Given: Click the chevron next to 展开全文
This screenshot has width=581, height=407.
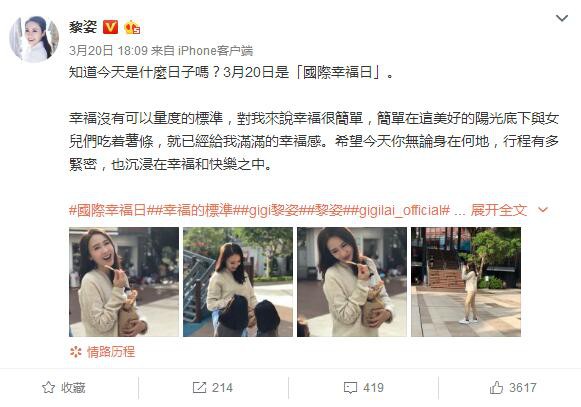Looking at the screenshot, I should point(542,210).
